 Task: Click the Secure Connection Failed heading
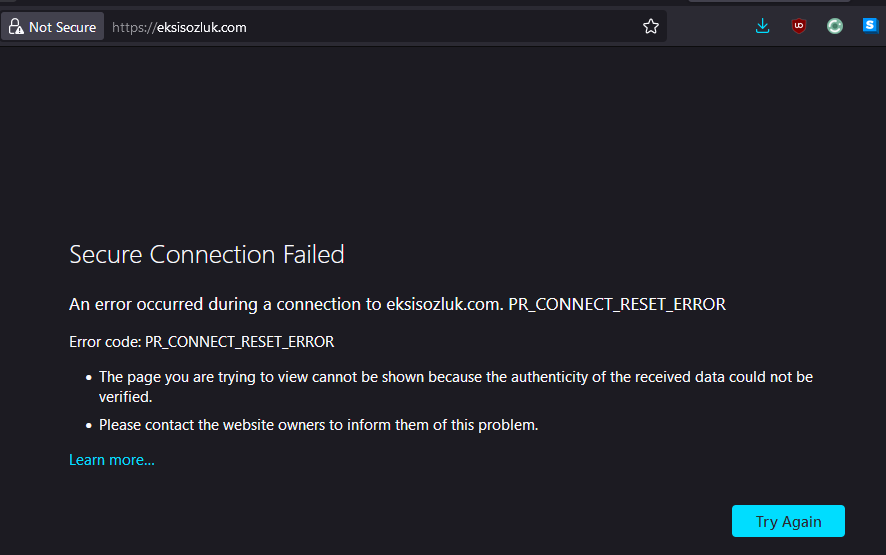(207, 255)
